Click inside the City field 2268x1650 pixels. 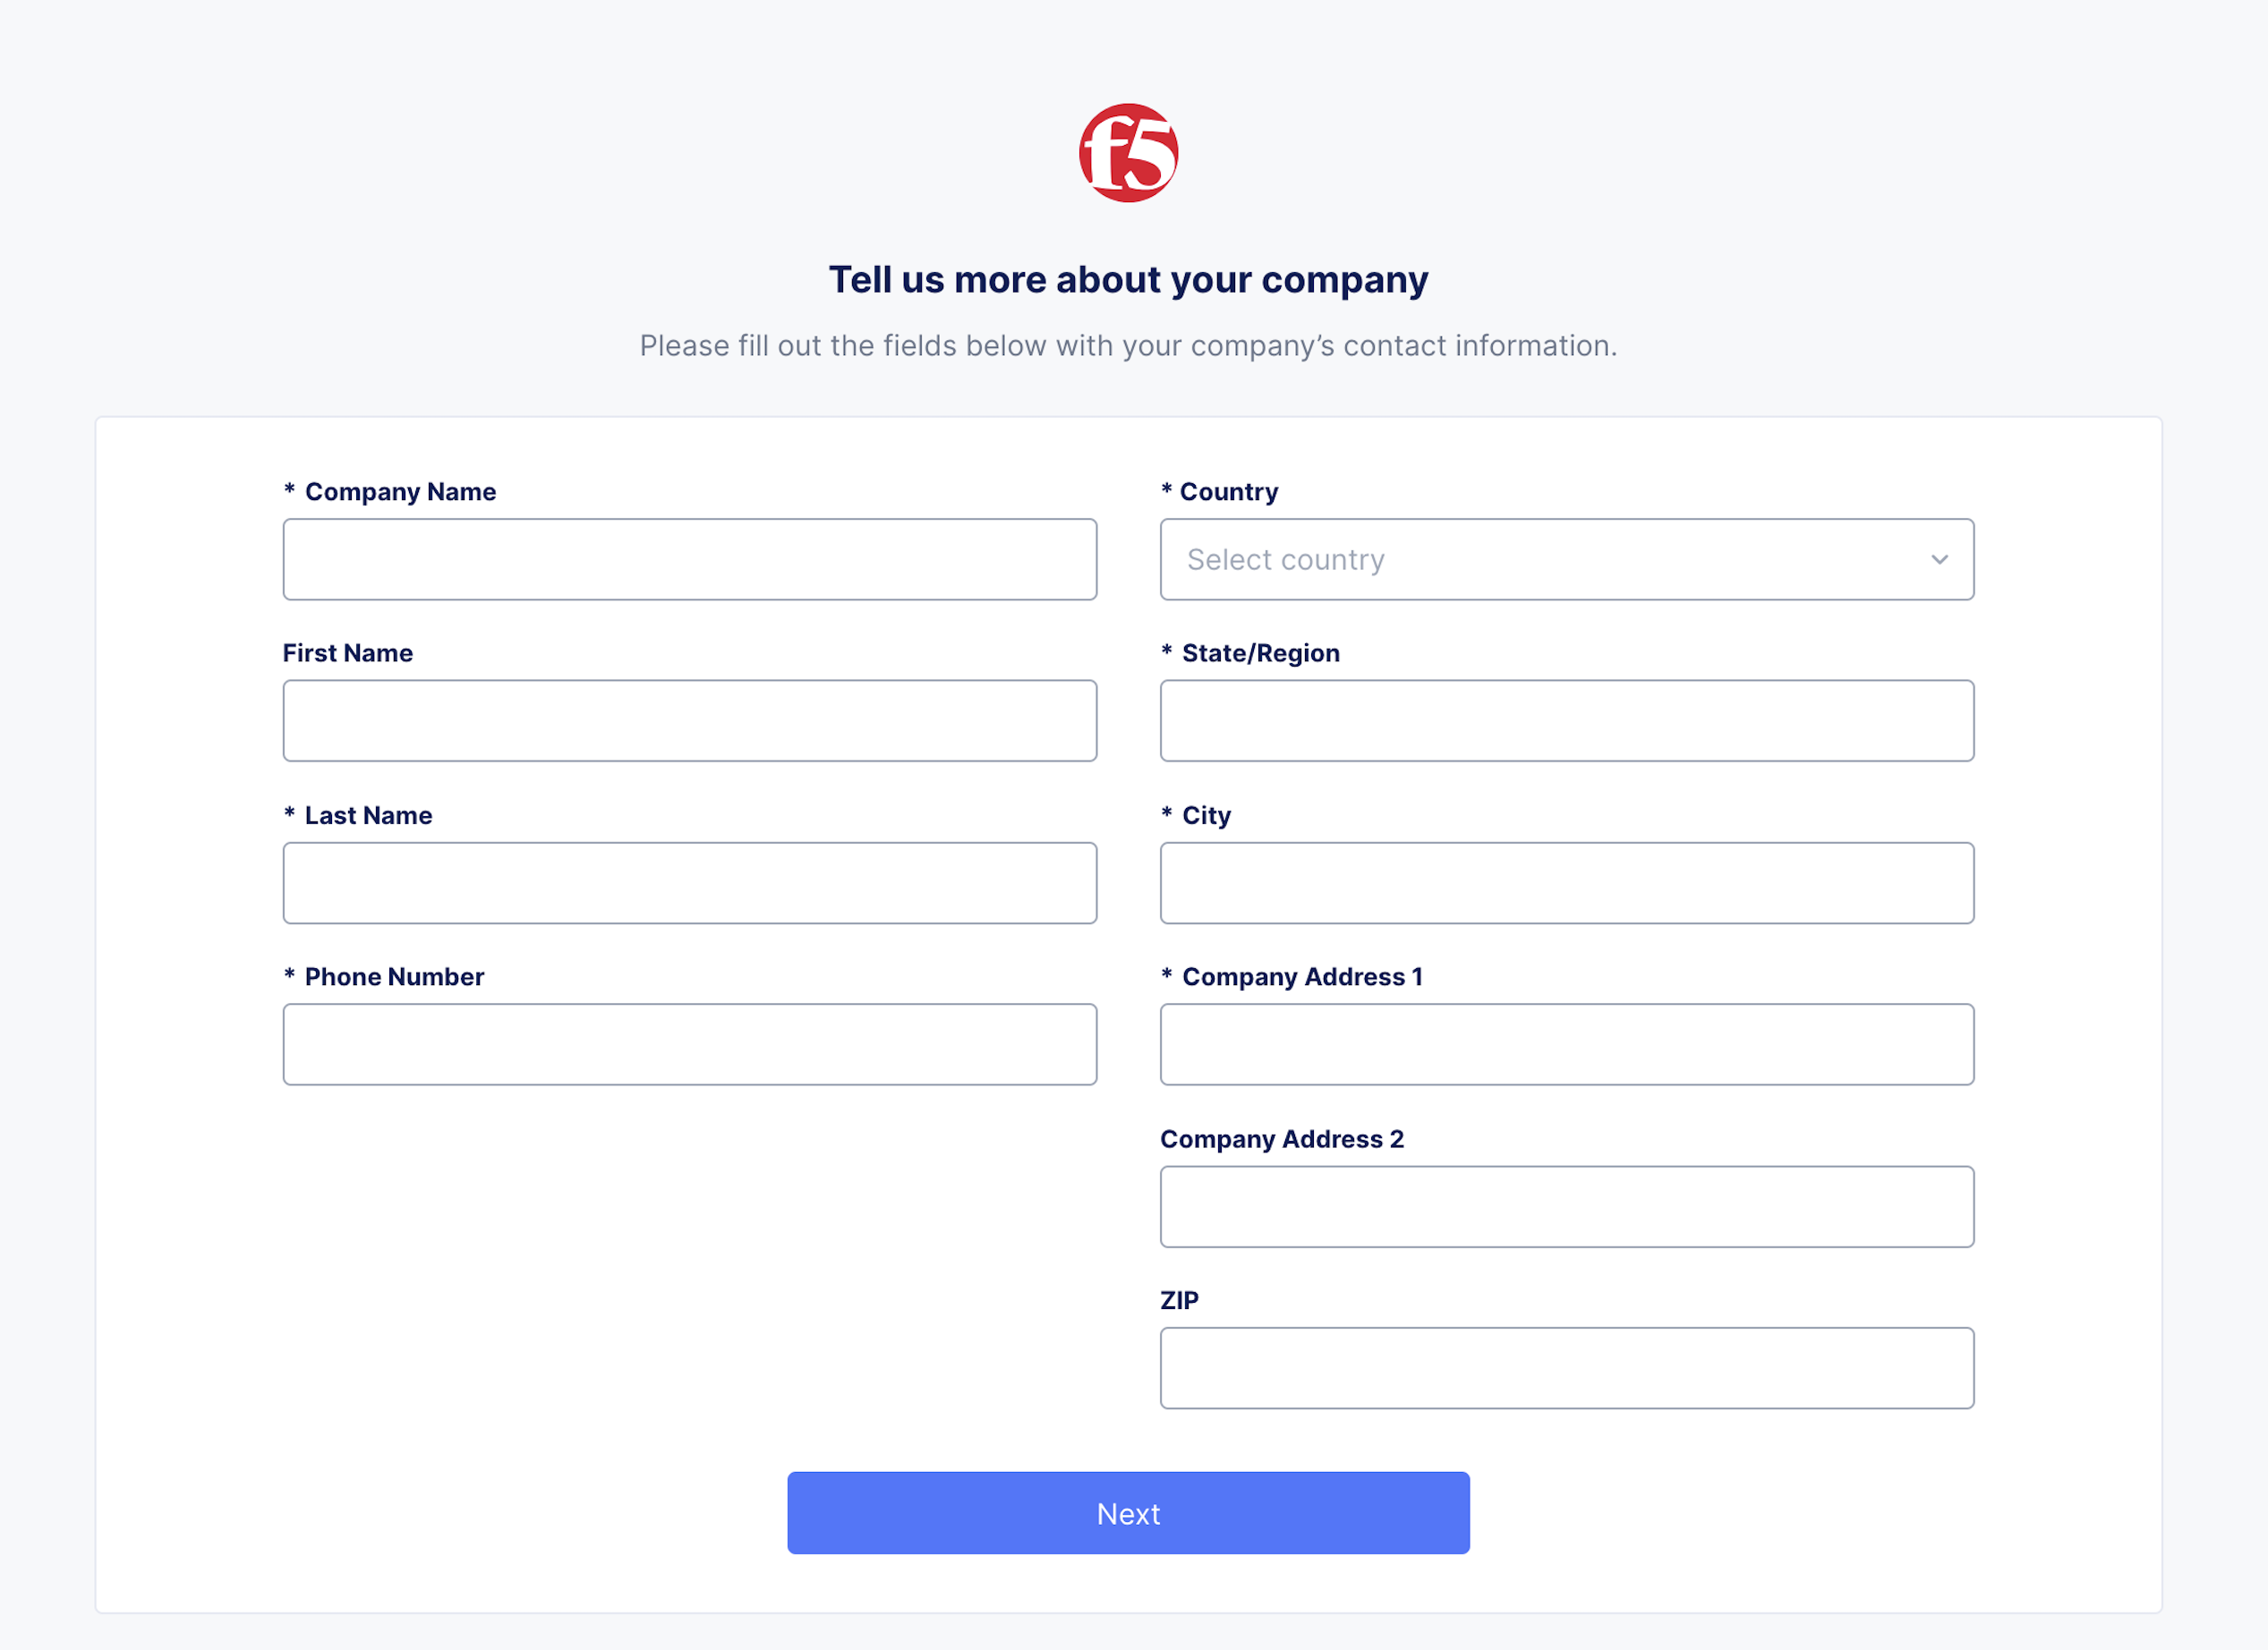pyautogui.click(x=1566, y=883)
